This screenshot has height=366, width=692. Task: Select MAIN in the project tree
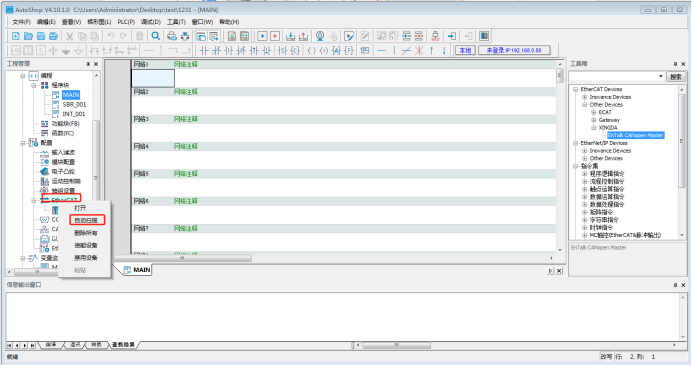click(71, 95)
